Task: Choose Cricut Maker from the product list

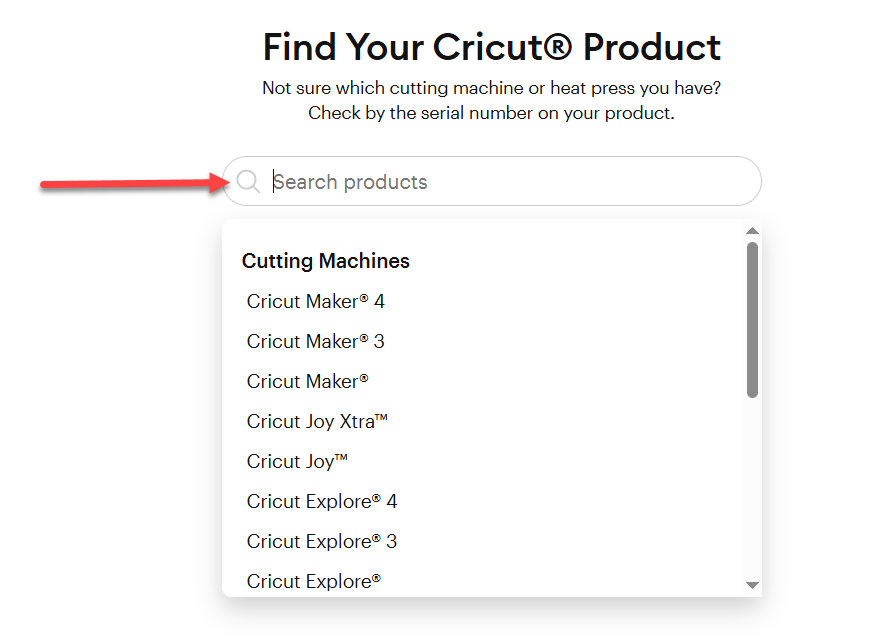Action: tap(308, 381)
